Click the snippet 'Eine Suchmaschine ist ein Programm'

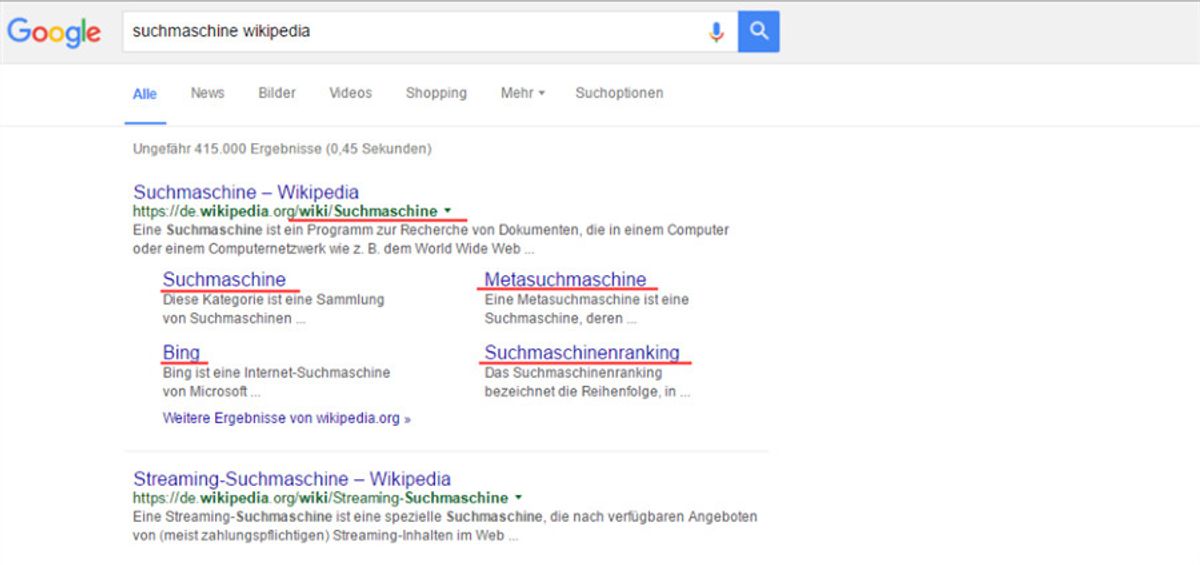click(x=431, y=239)
